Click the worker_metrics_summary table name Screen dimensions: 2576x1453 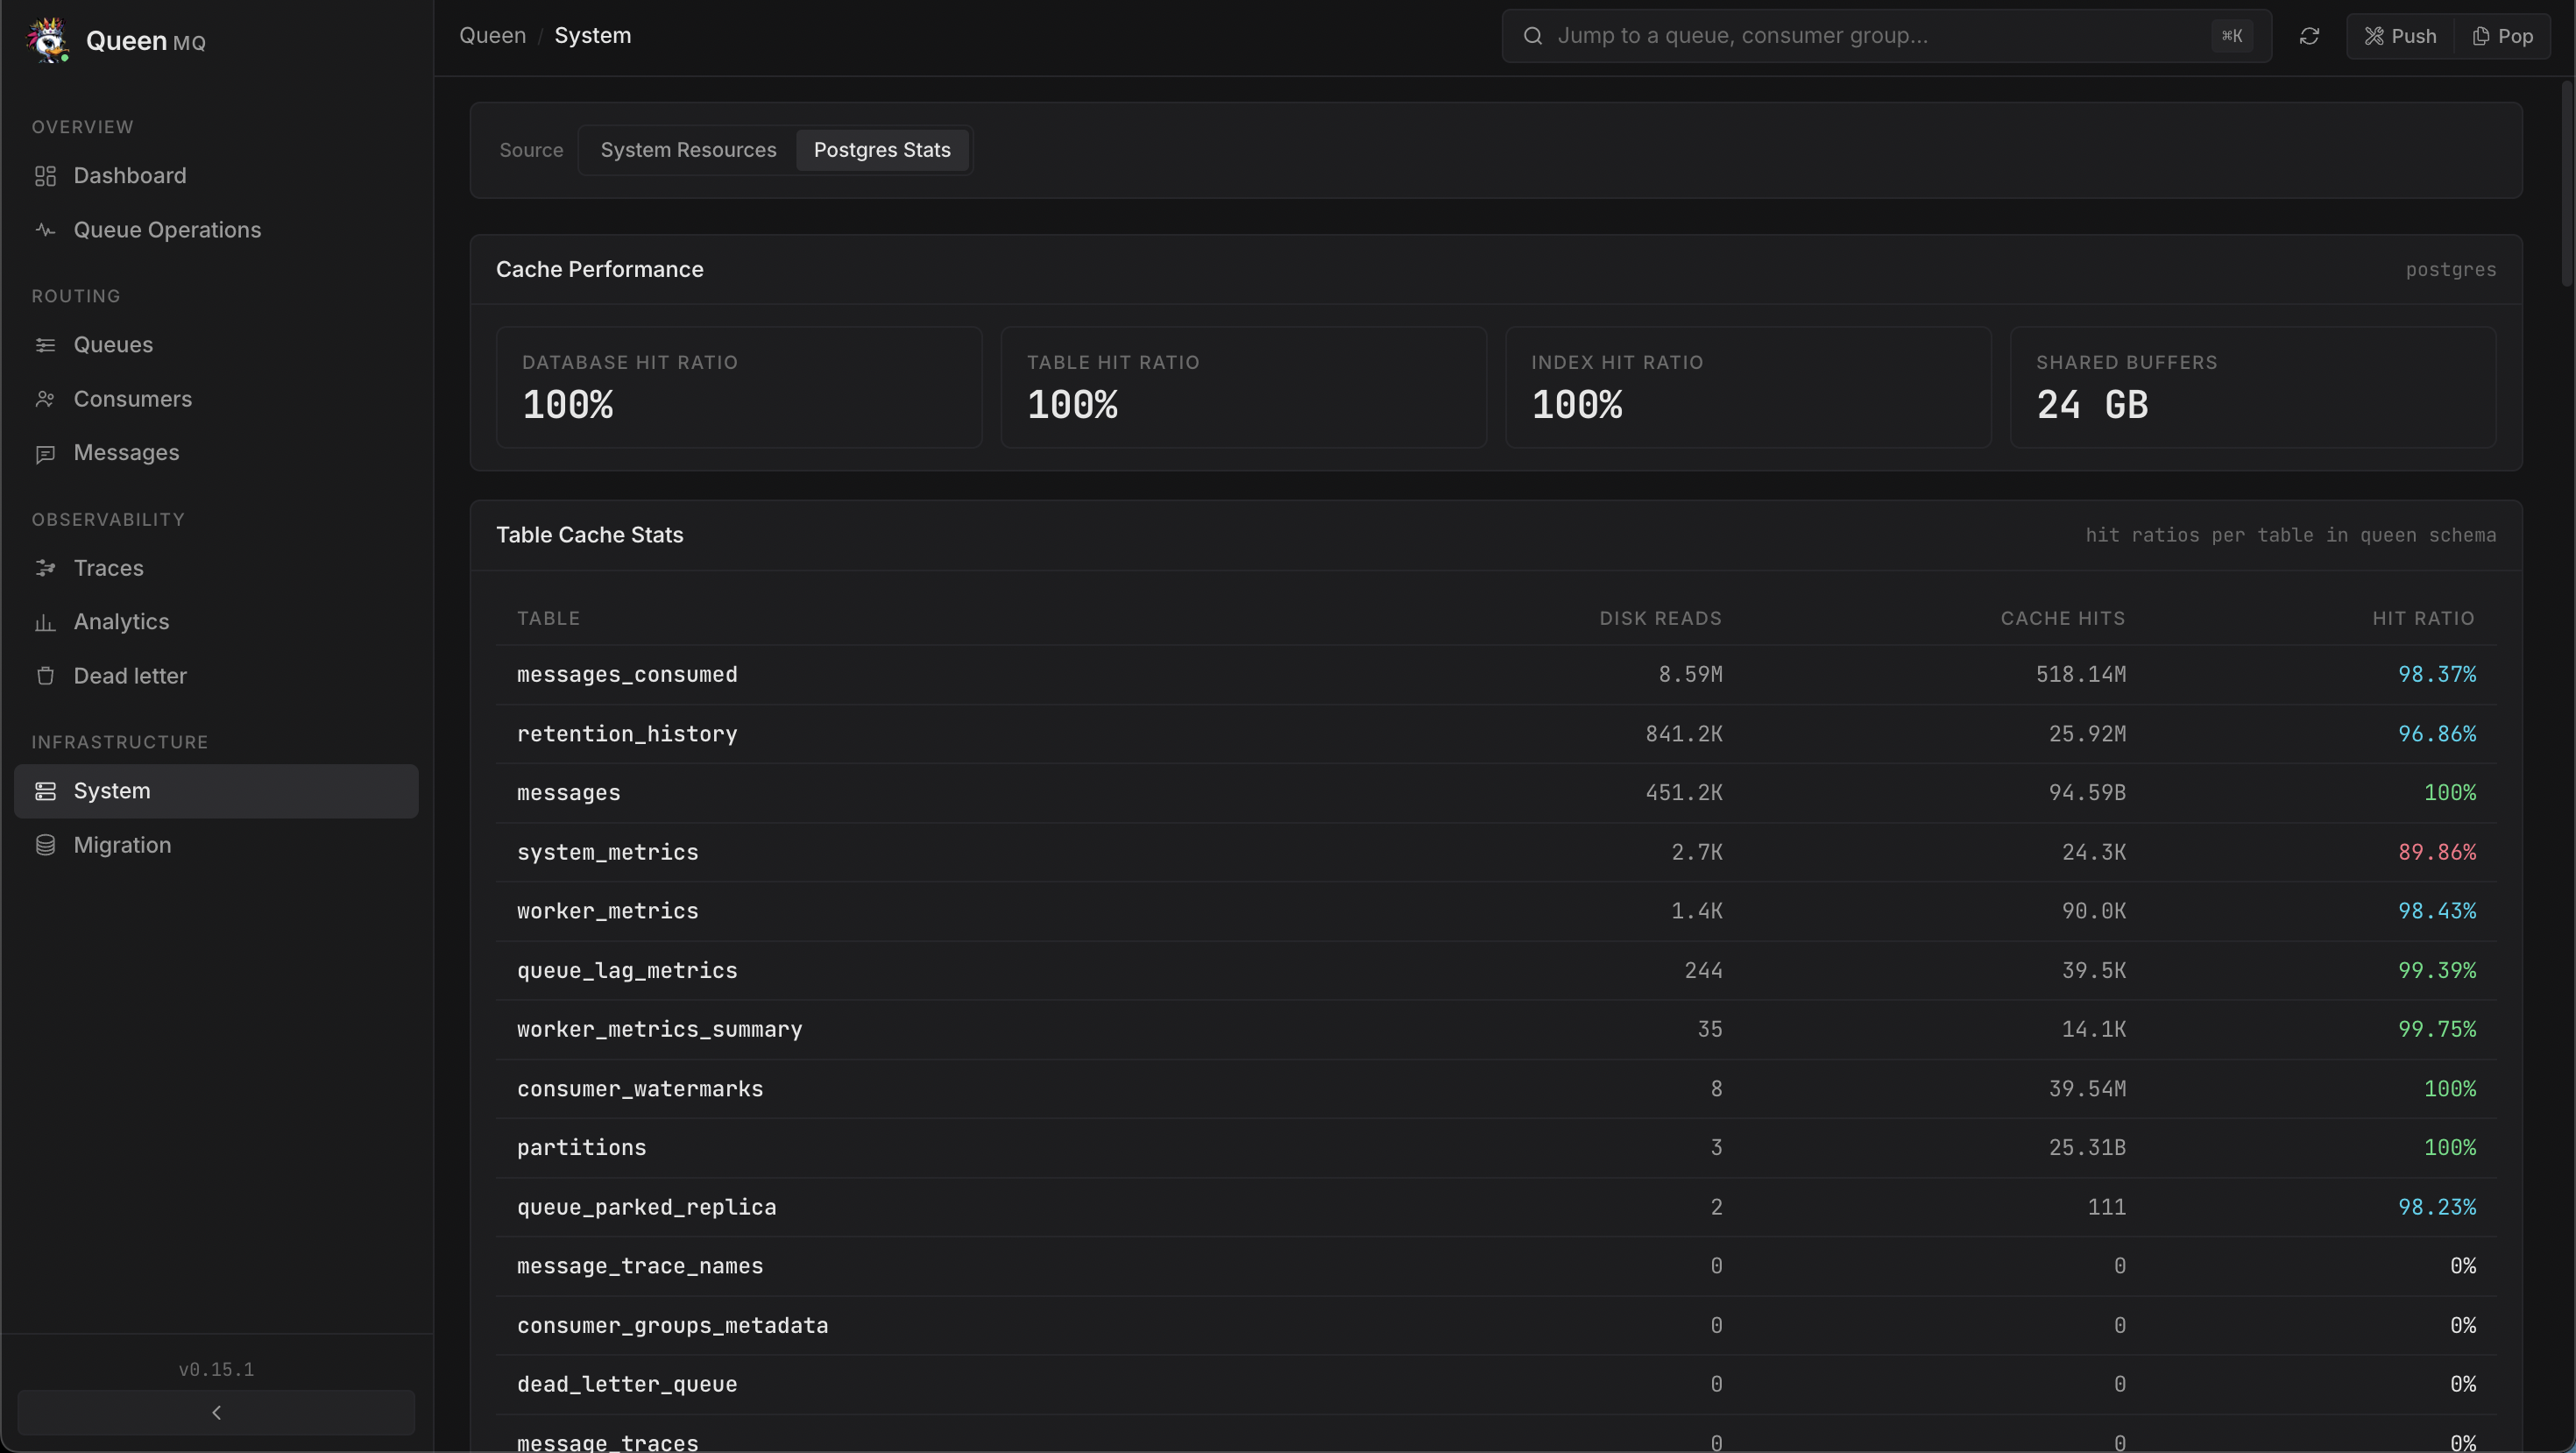659,1030
